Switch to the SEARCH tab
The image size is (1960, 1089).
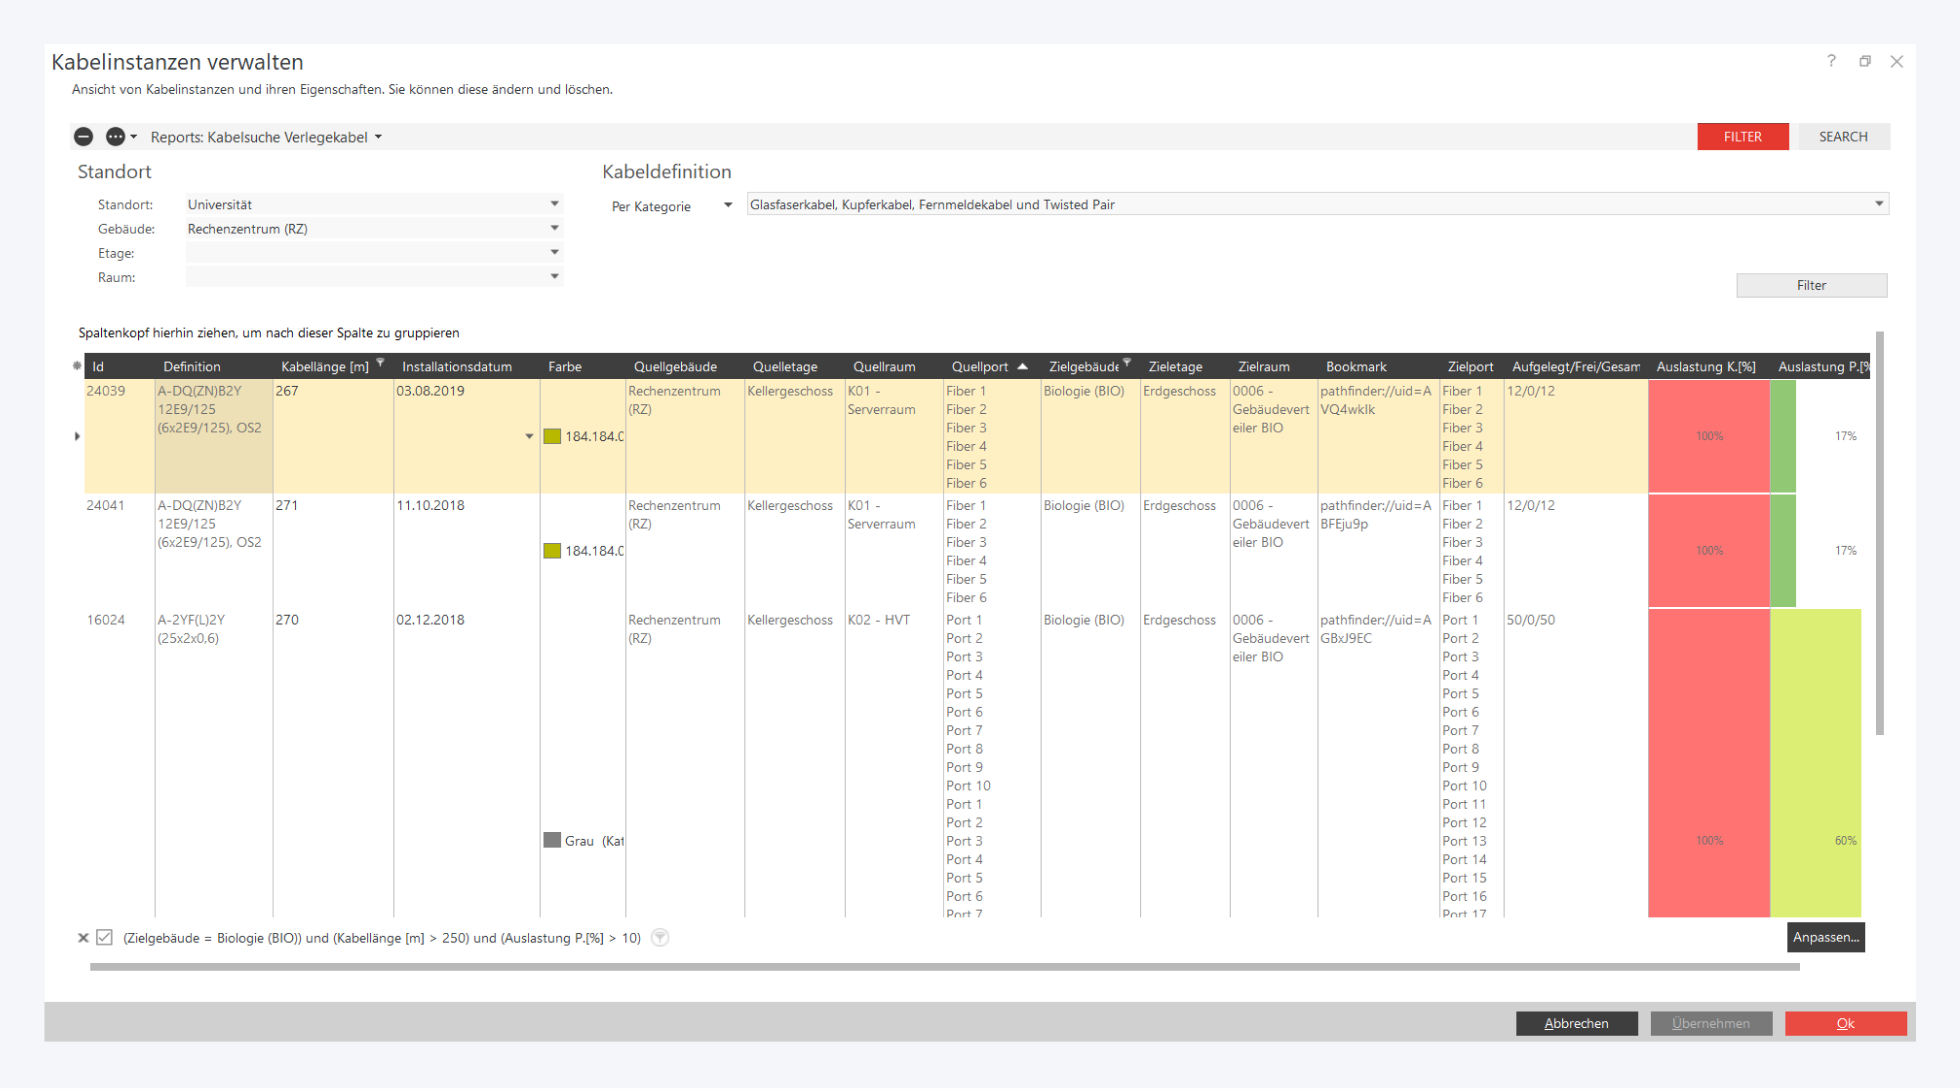pyautogui.click(x=1842, y=137)
